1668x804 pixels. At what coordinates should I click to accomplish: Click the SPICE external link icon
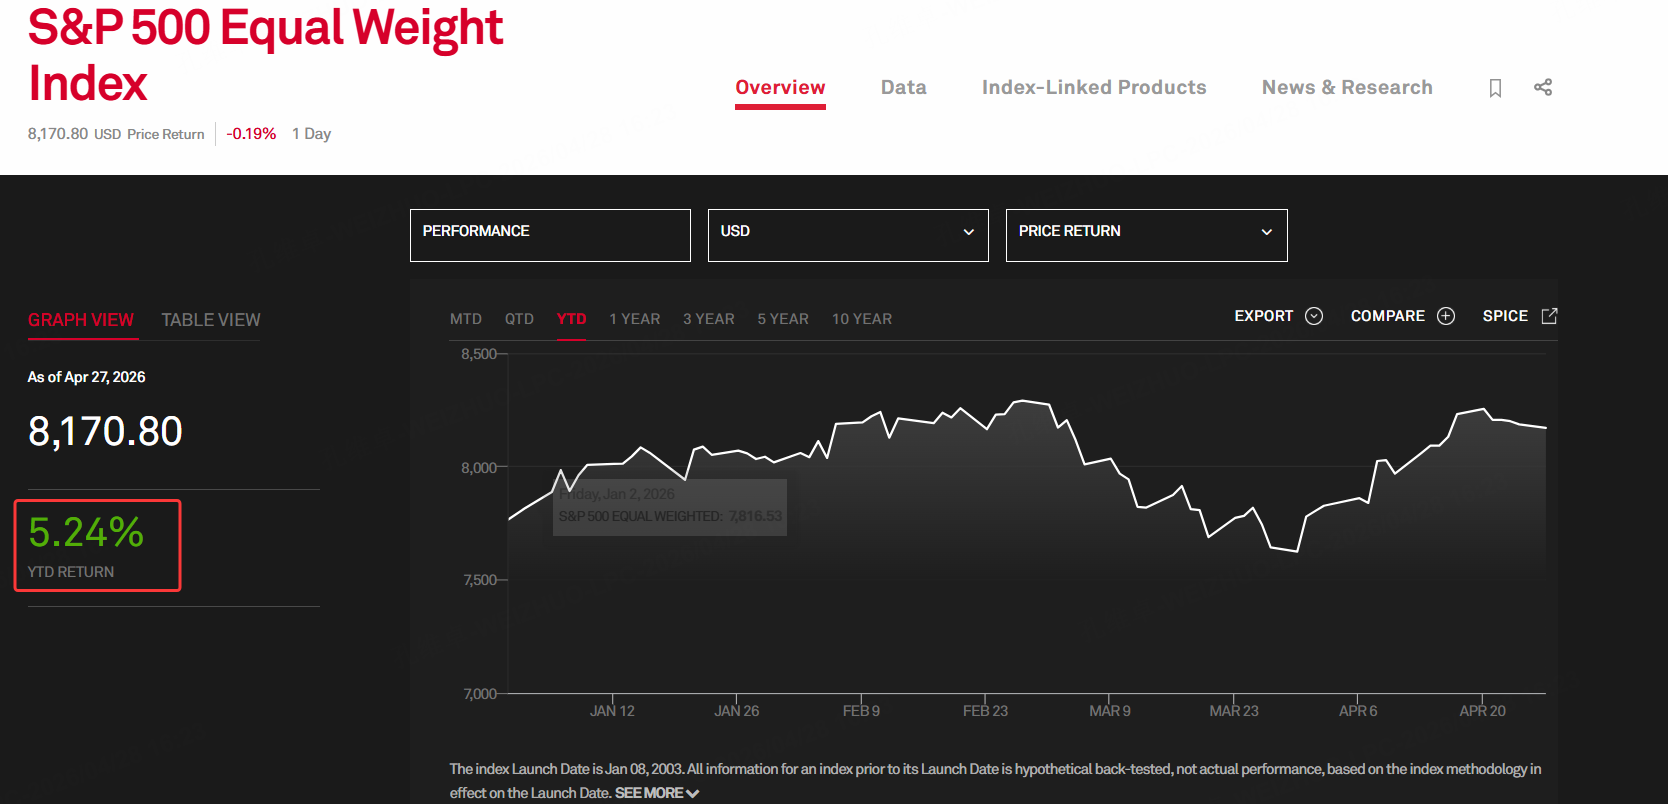(1550, 316)
